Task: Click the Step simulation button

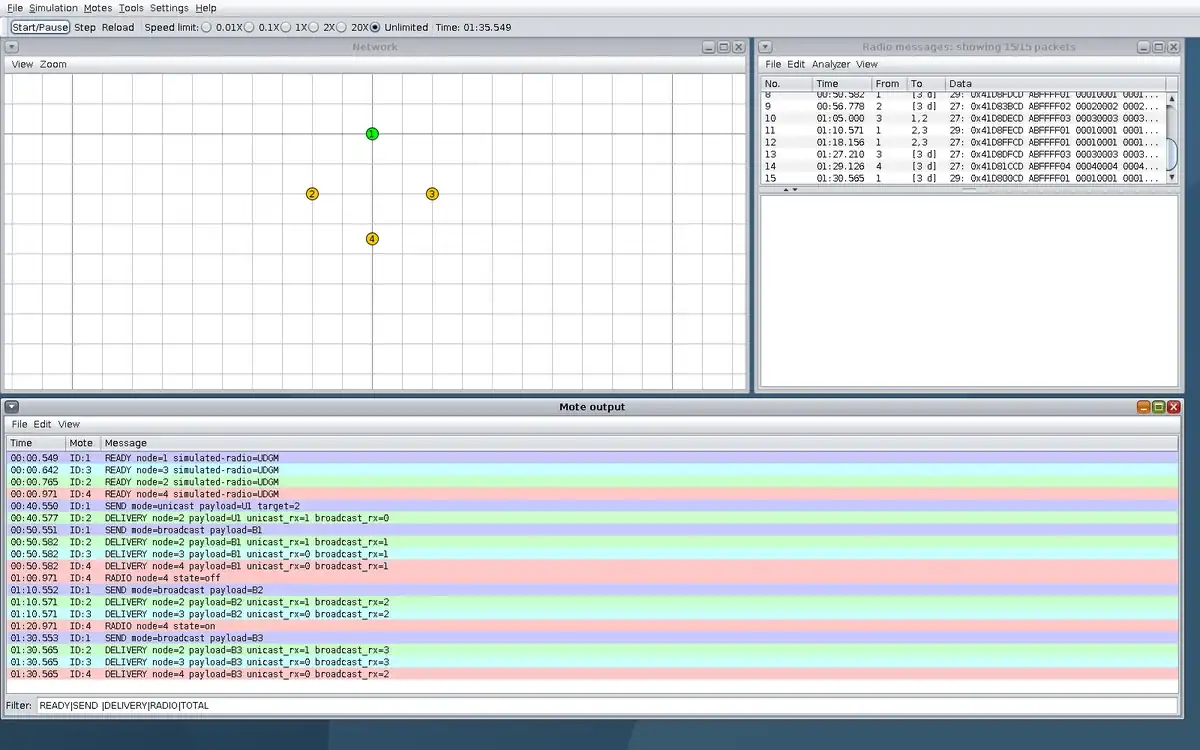Action: (85, 27)
